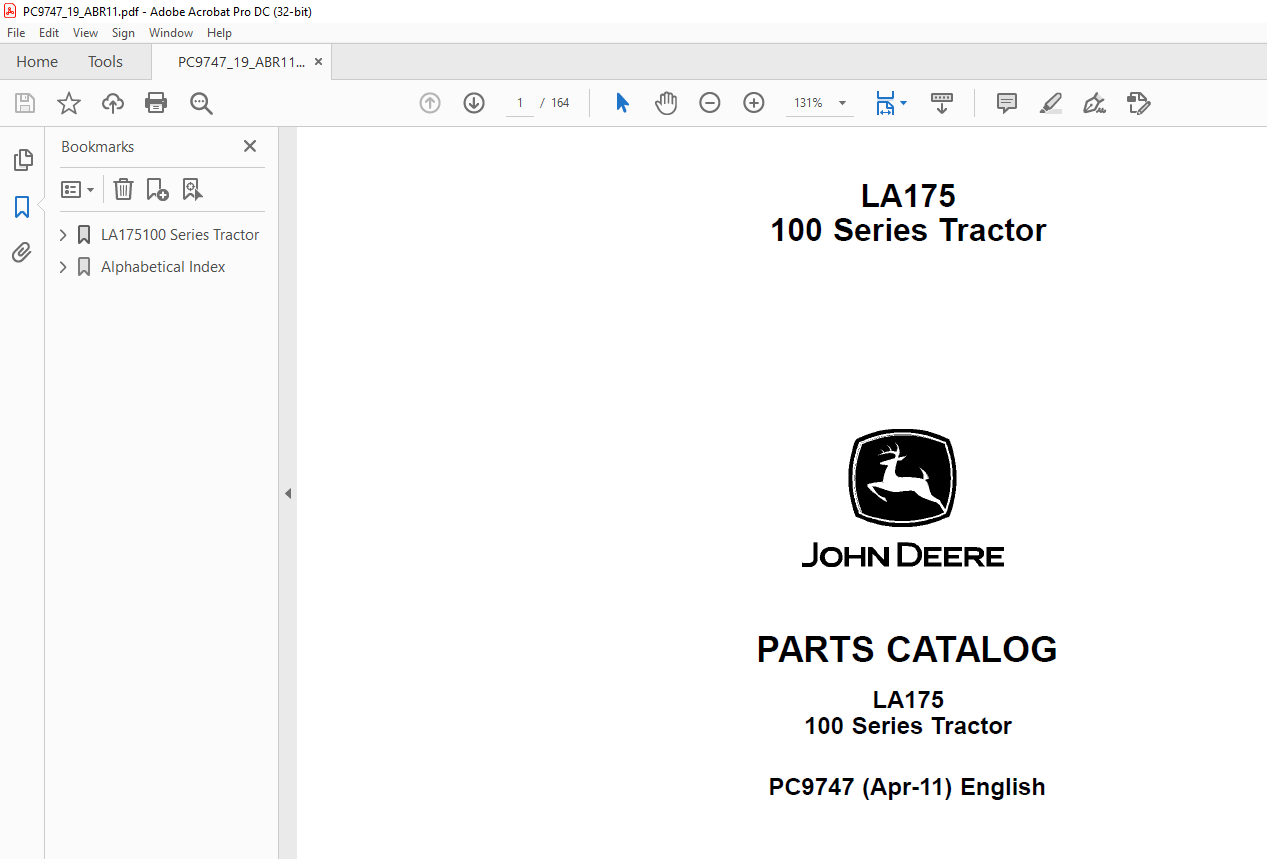Switch to the Tools tab
1267x859 pixels.
105,62
